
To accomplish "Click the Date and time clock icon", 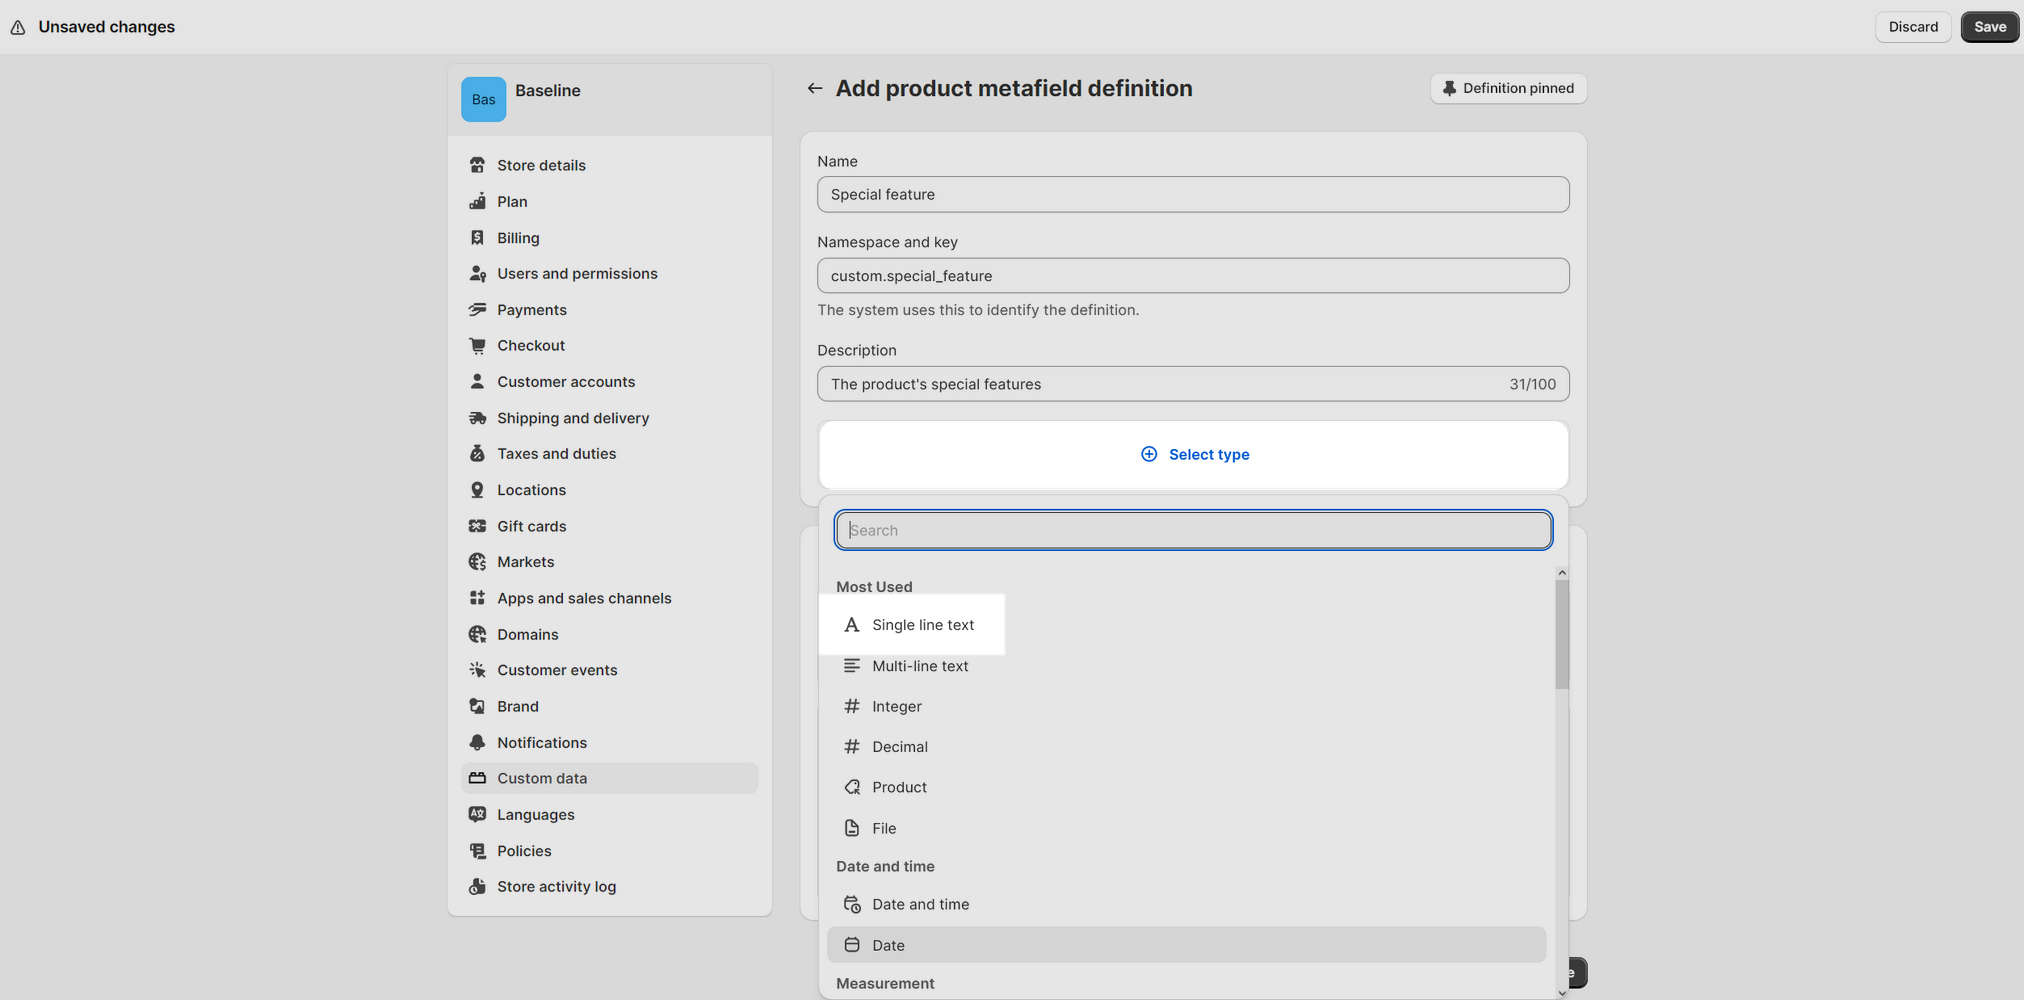I will coord(852,904).
